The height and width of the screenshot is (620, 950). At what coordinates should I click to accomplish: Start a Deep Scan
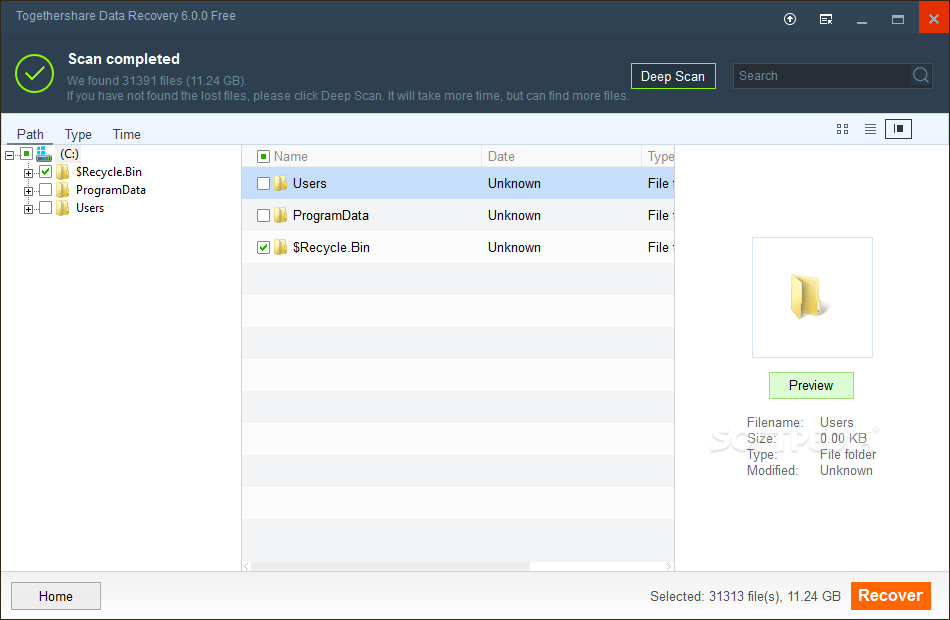click(673, 76)
